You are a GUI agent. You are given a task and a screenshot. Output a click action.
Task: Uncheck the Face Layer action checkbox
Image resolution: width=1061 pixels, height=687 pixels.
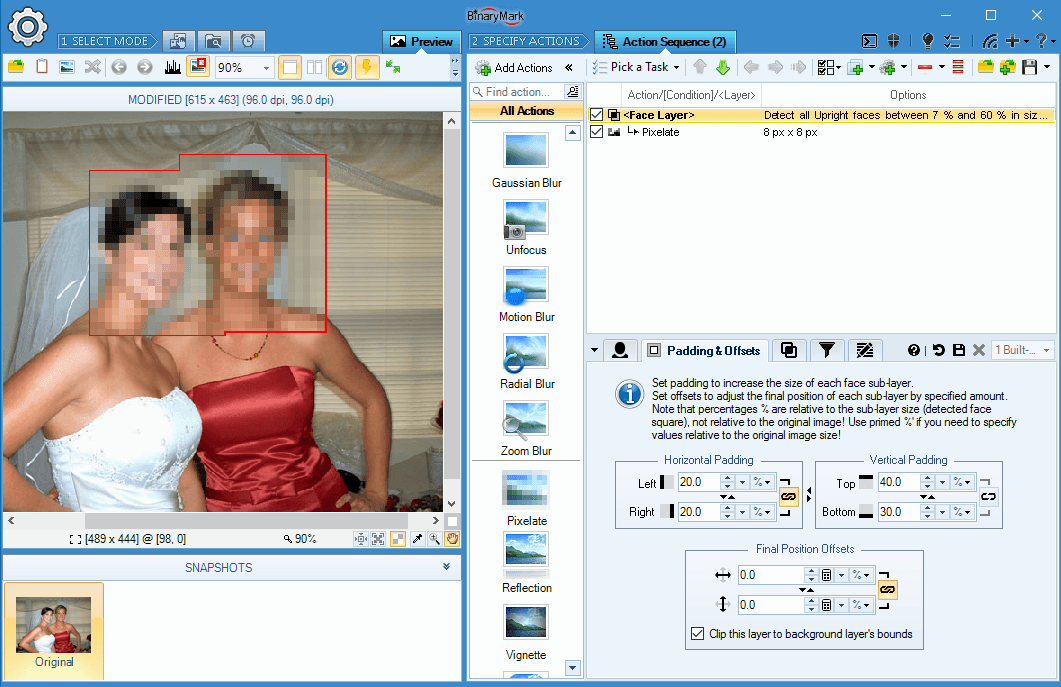coord(596,115)
